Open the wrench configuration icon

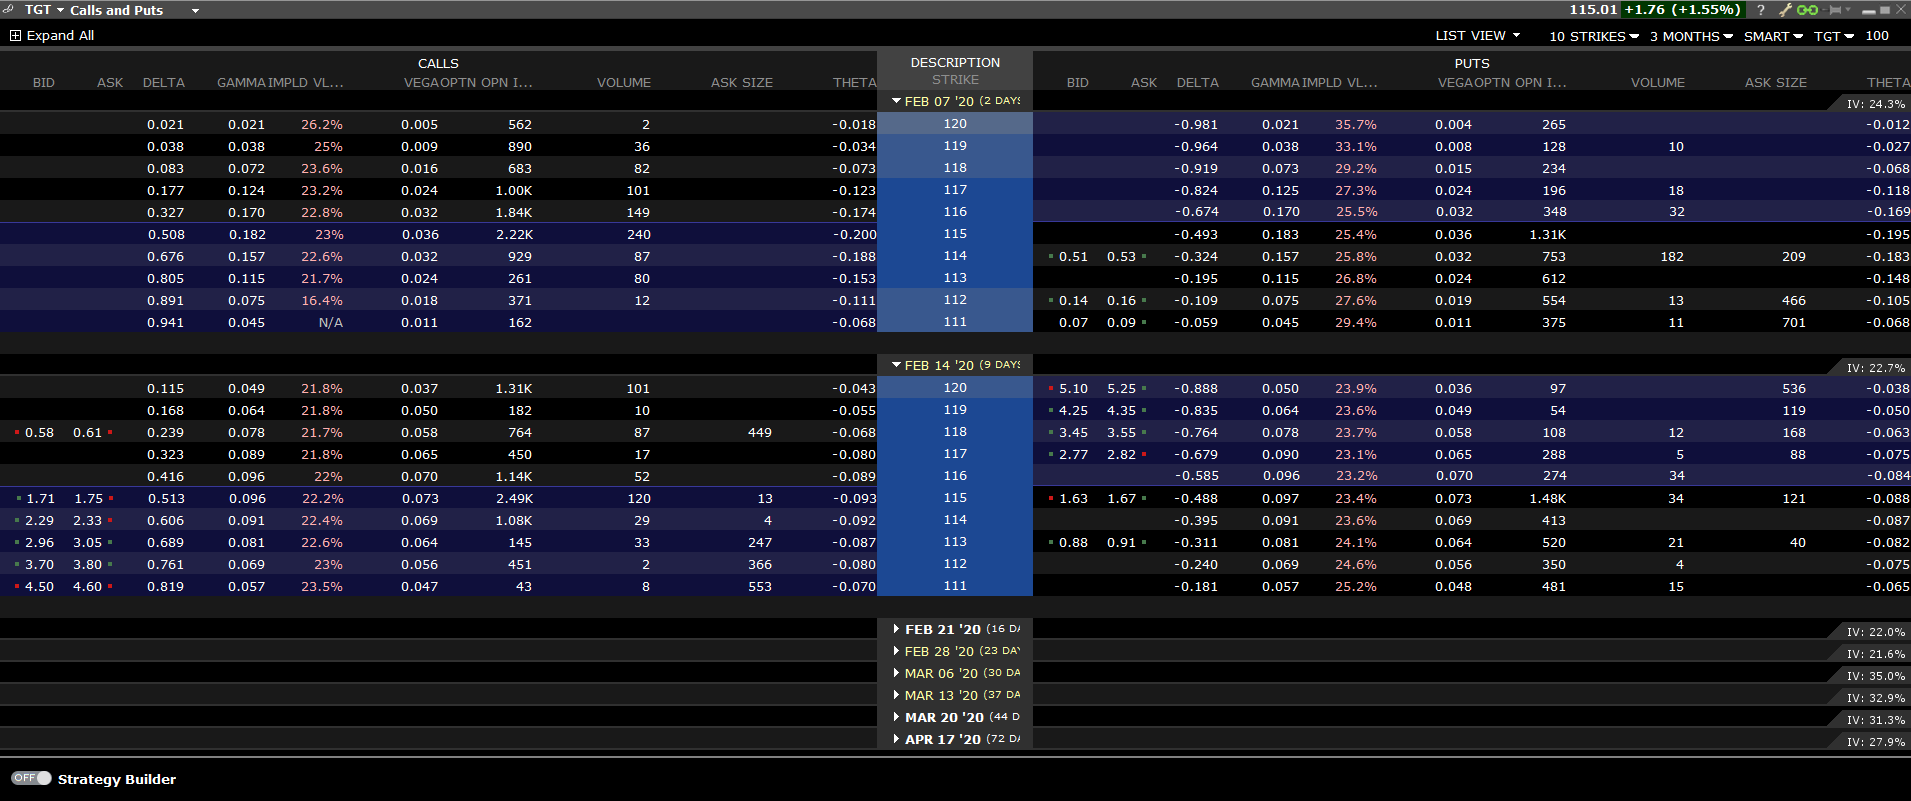pyautogui.click(x=1785, y=10)
